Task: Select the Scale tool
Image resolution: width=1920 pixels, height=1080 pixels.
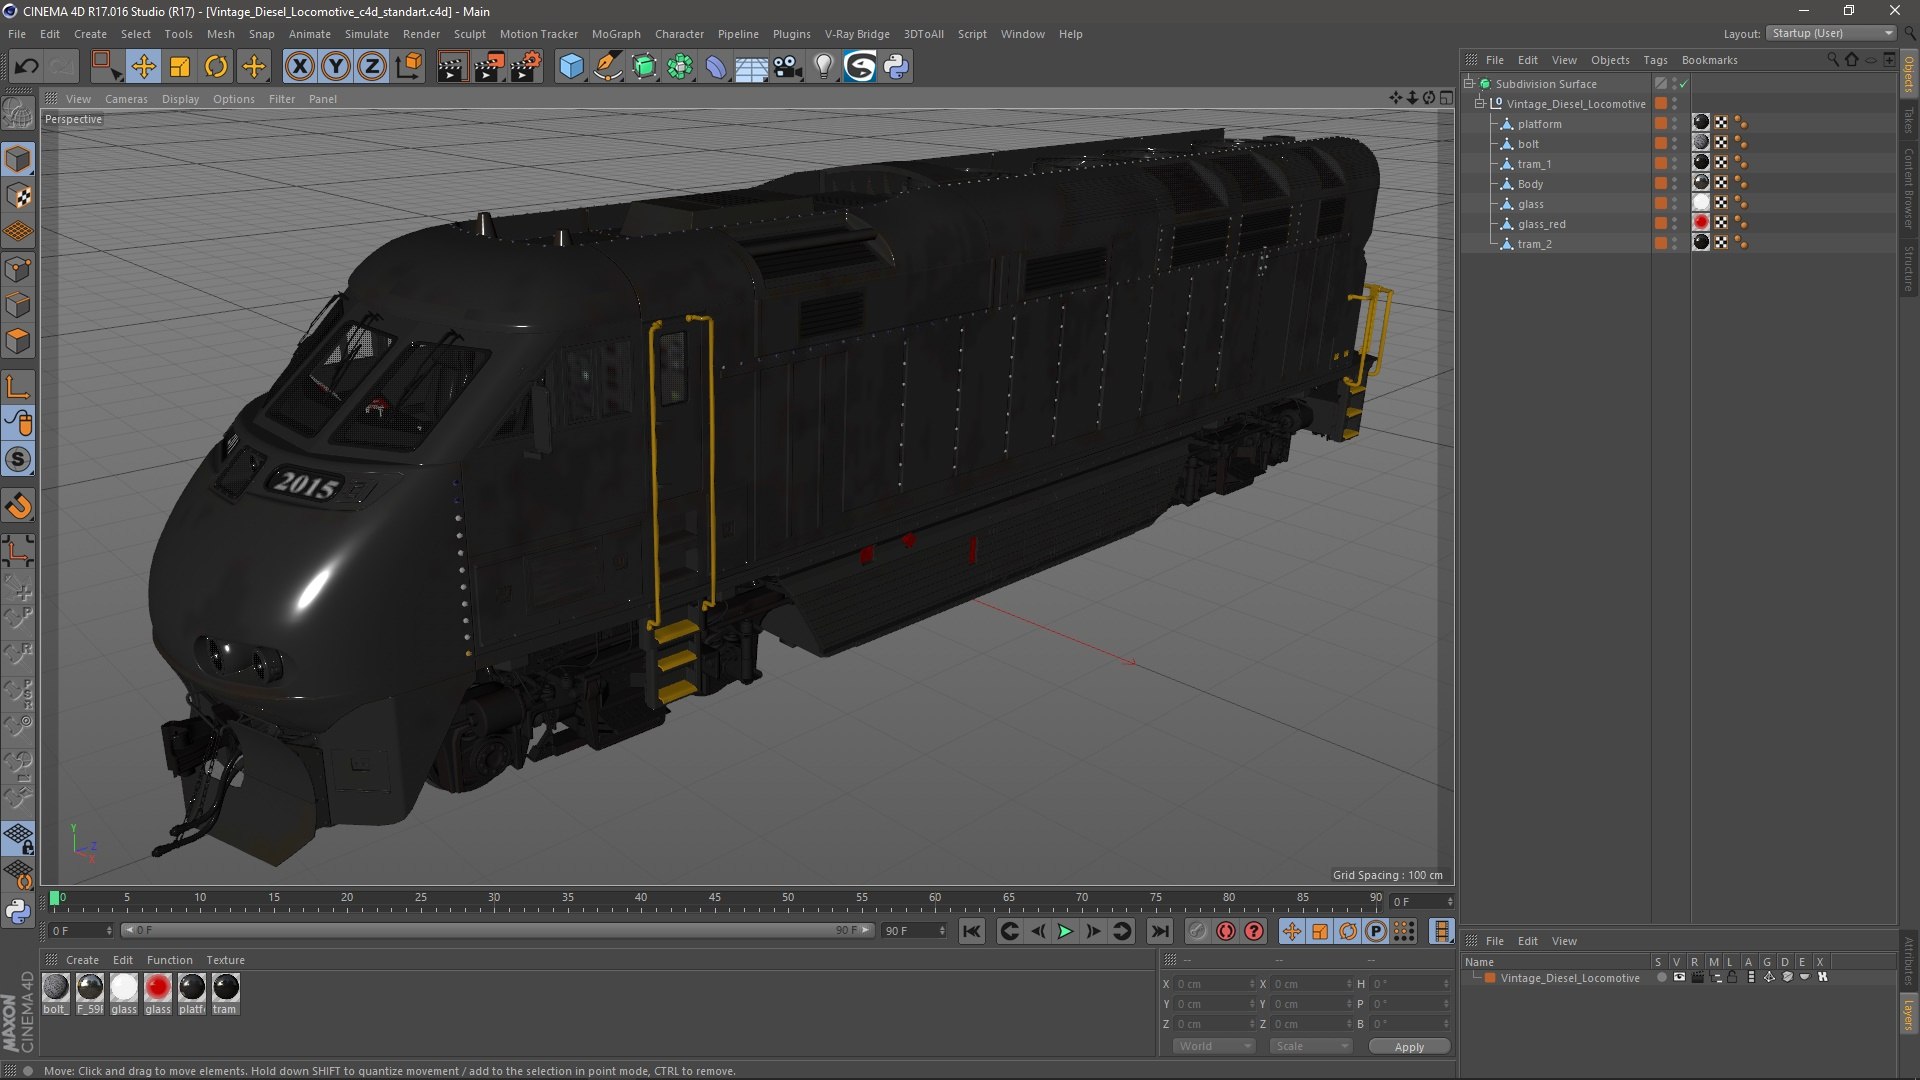Action: [x=180, y=67]
